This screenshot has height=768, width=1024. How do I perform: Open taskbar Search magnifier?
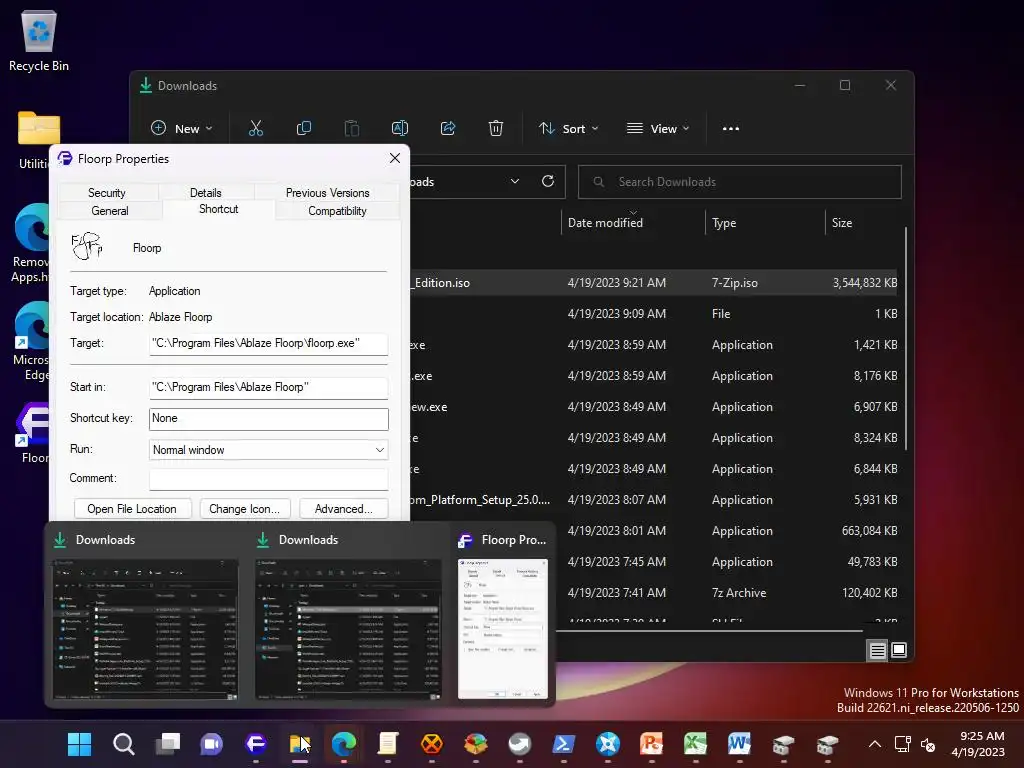point(123,744)
